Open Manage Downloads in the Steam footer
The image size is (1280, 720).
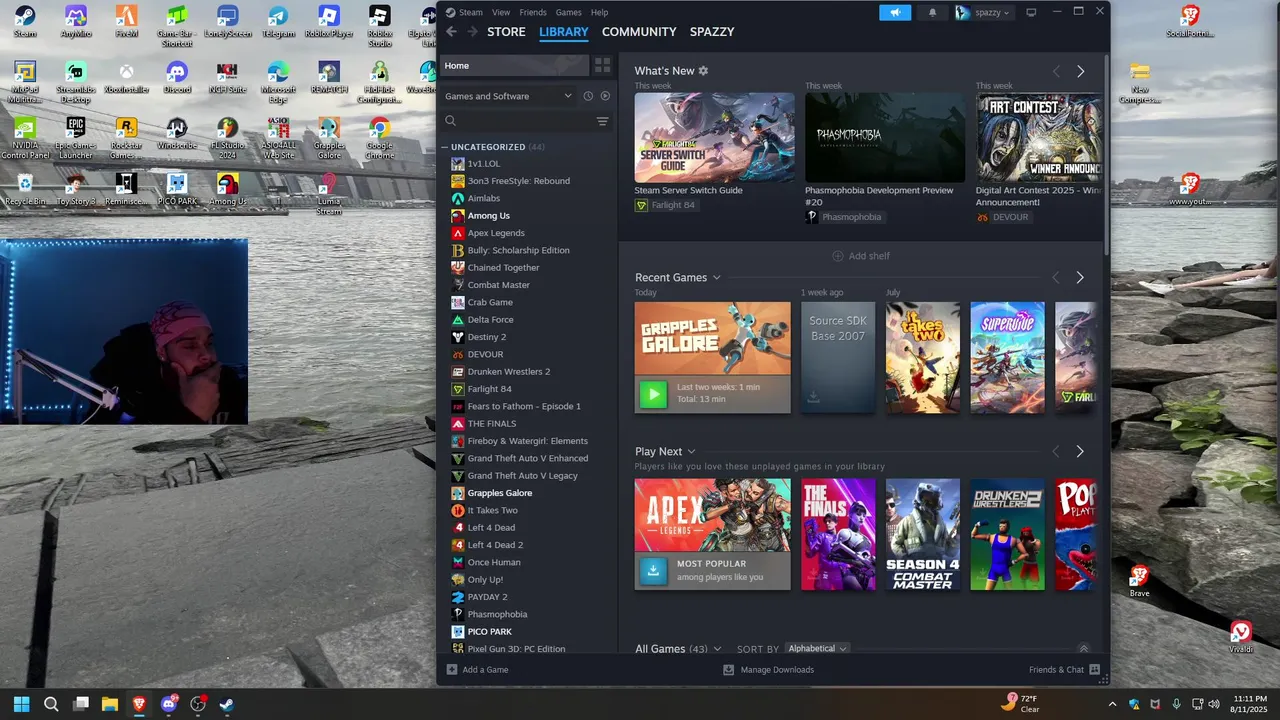tap(768, 670)
